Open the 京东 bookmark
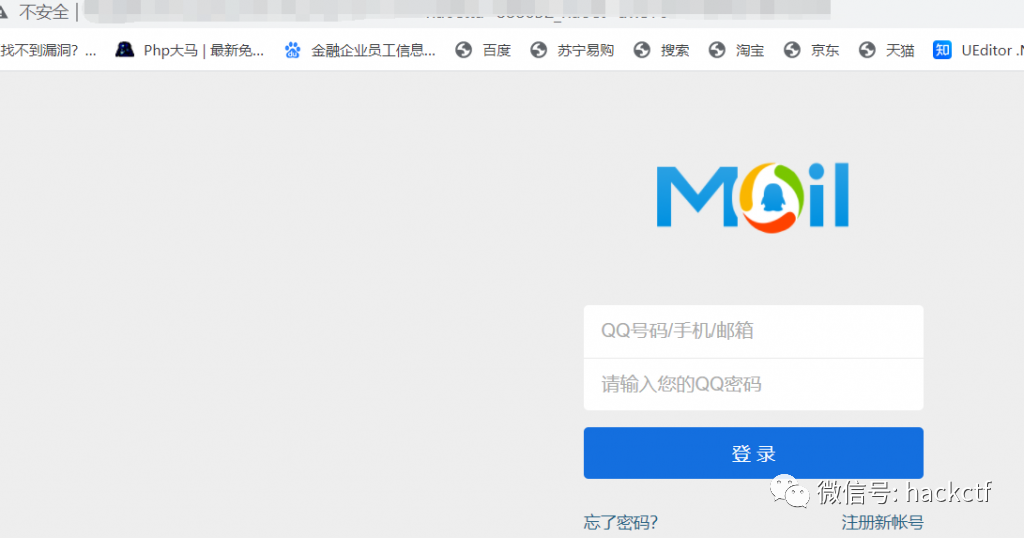This screenshot has width=1024, height=538. coord(825,50)
